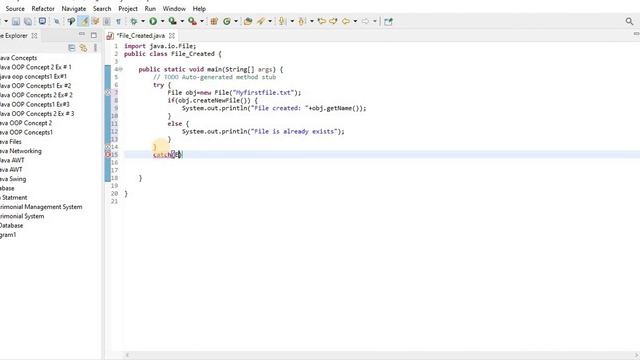Click the magnifier search icon at far right
The width and height of the screenshot is (640, 360).
[629, 21]
